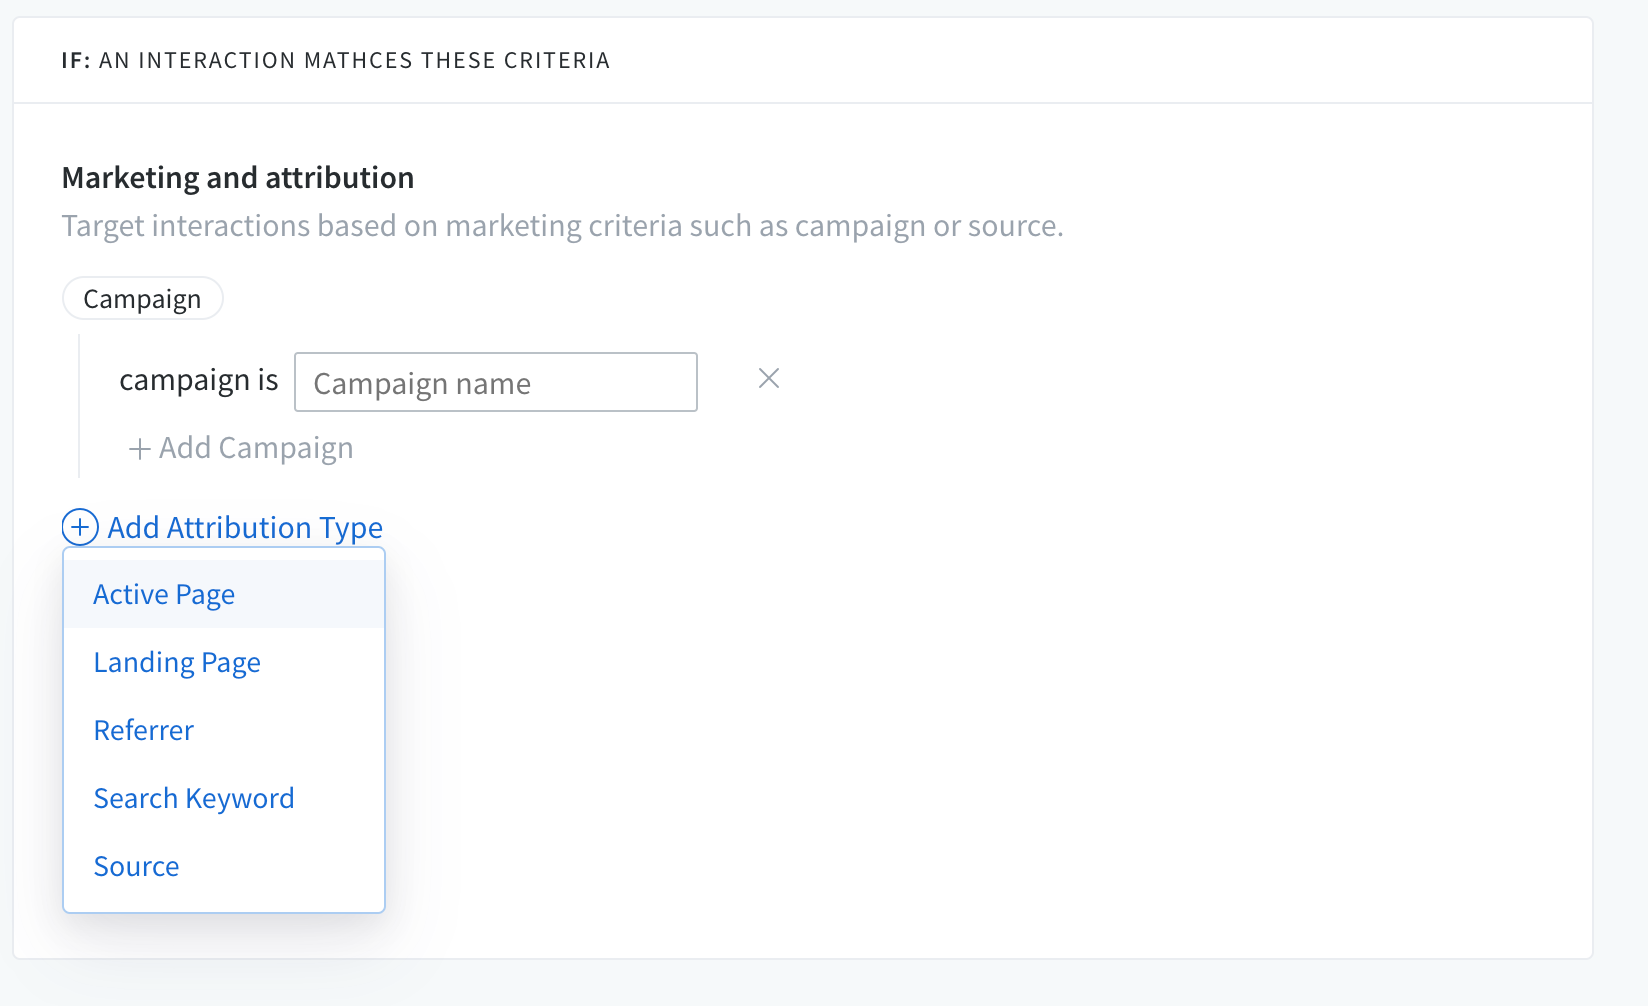The image size is (1648, 1006).
Task: Click the Marketing and attribution heading
Action: pos(238,178)
